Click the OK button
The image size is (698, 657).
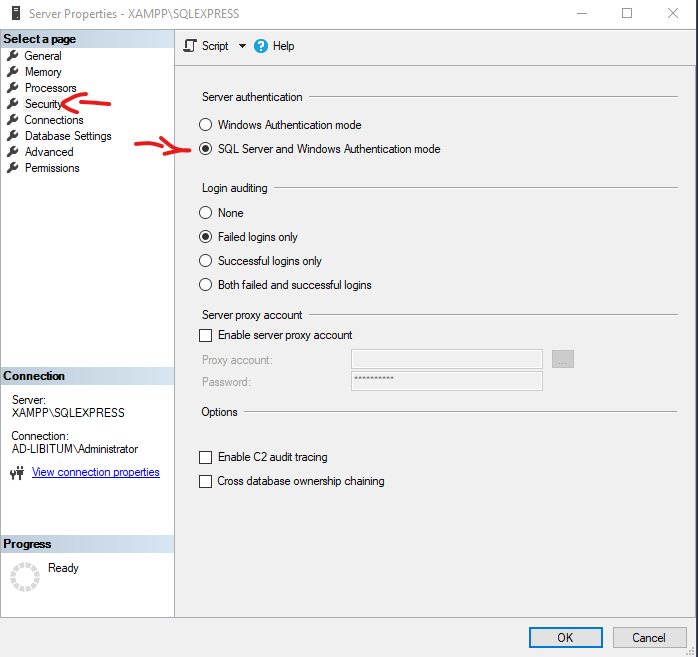565,637
